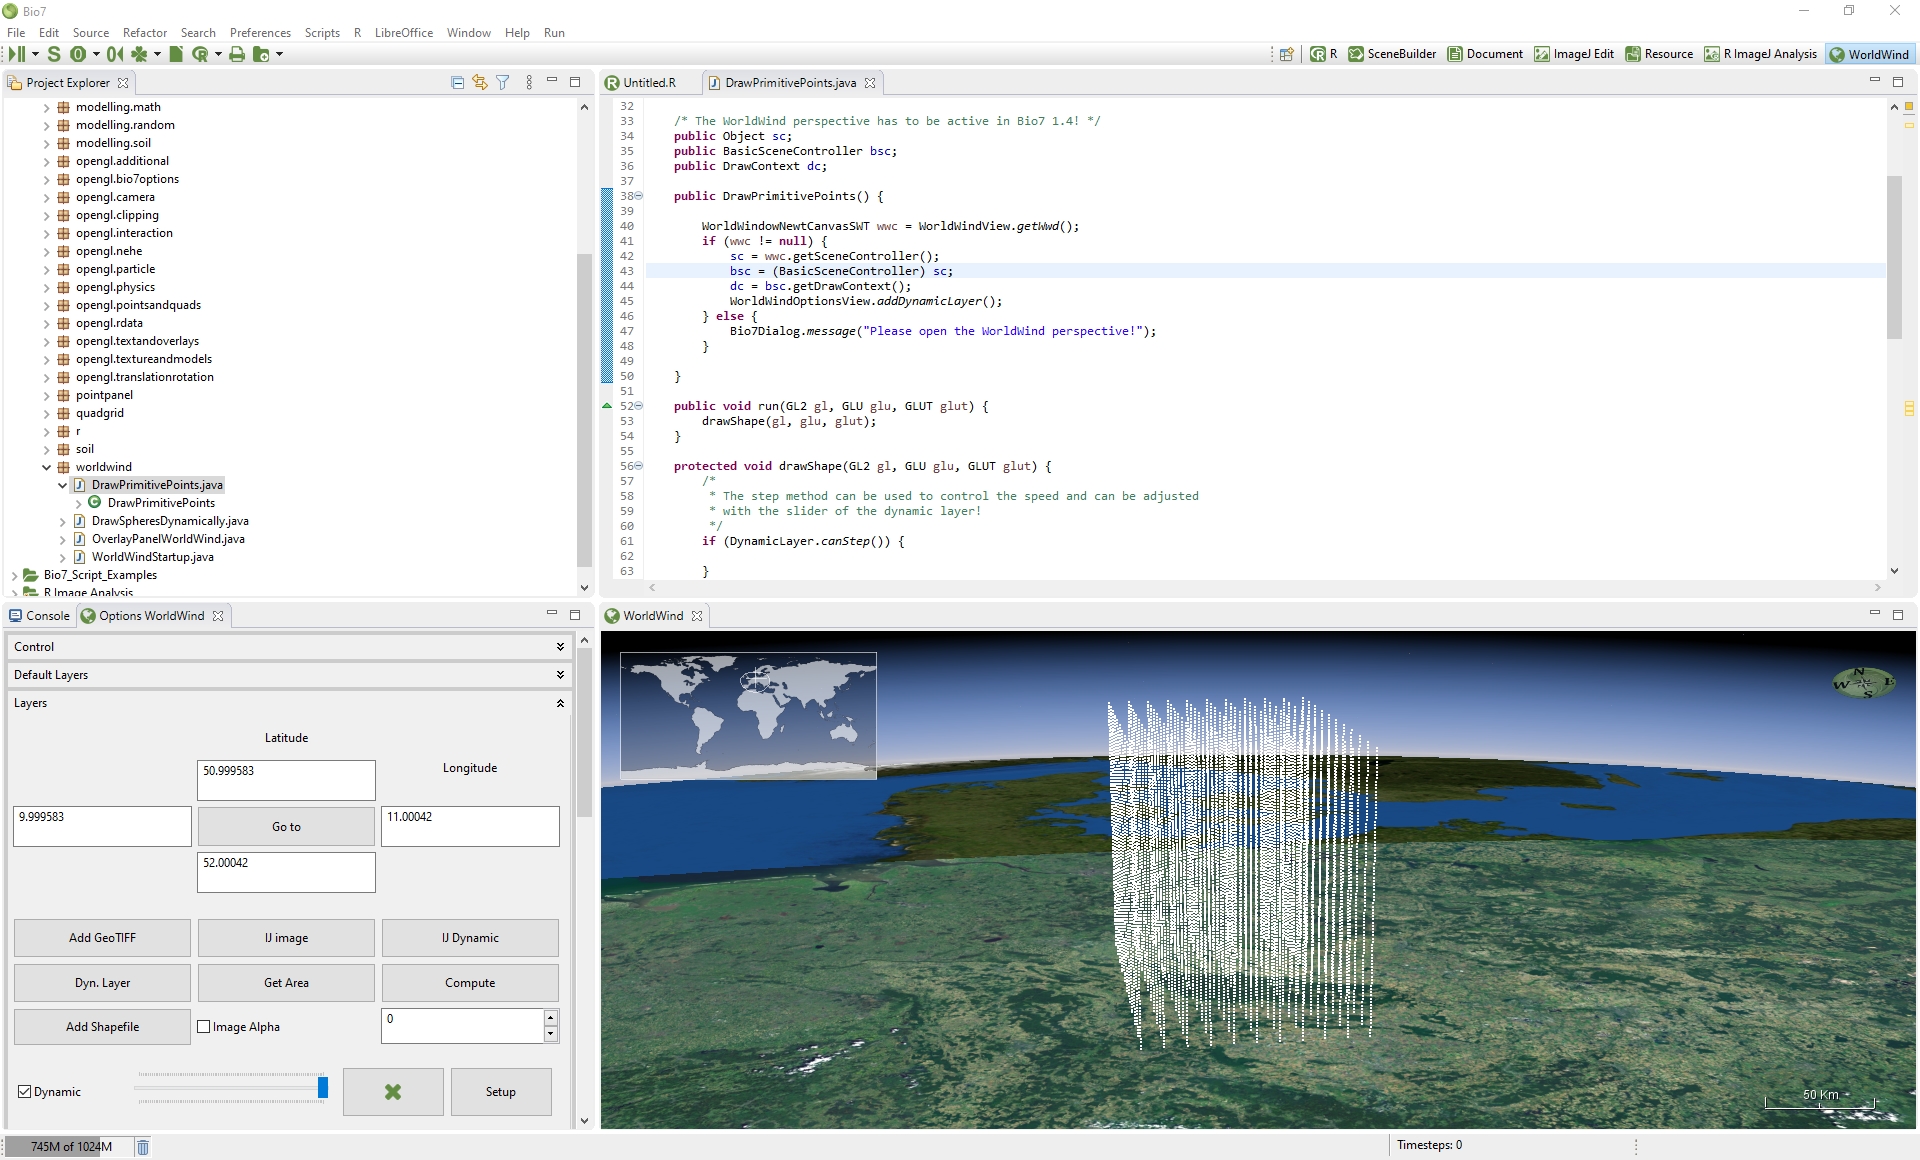1920x1160 pixels.
Task: Click the green octagon zero reset icon
Action: 78,54
